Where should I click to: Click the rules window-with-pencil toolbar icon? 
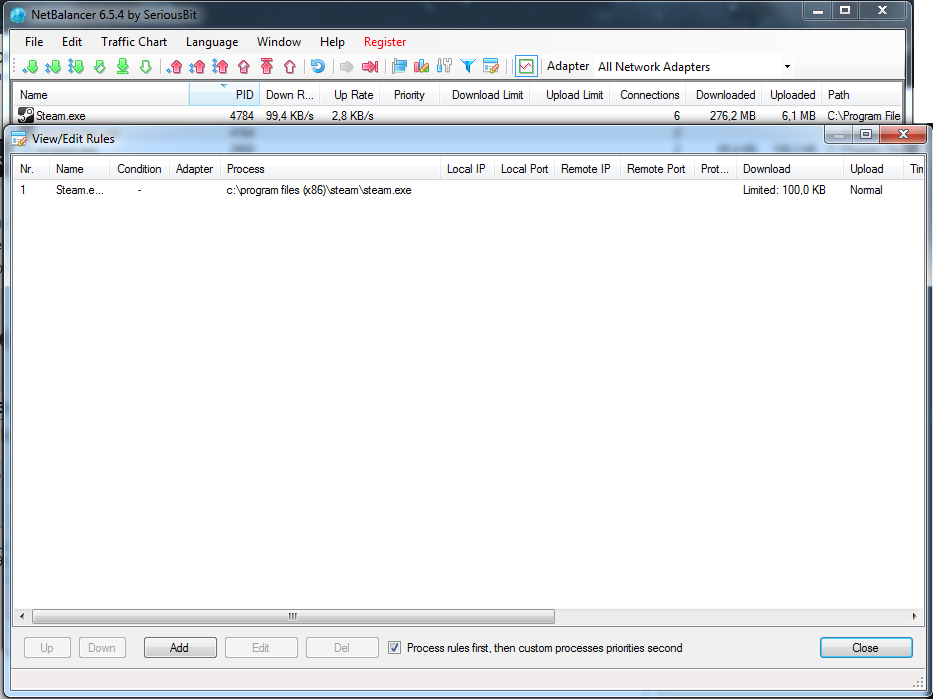point(491,67)
